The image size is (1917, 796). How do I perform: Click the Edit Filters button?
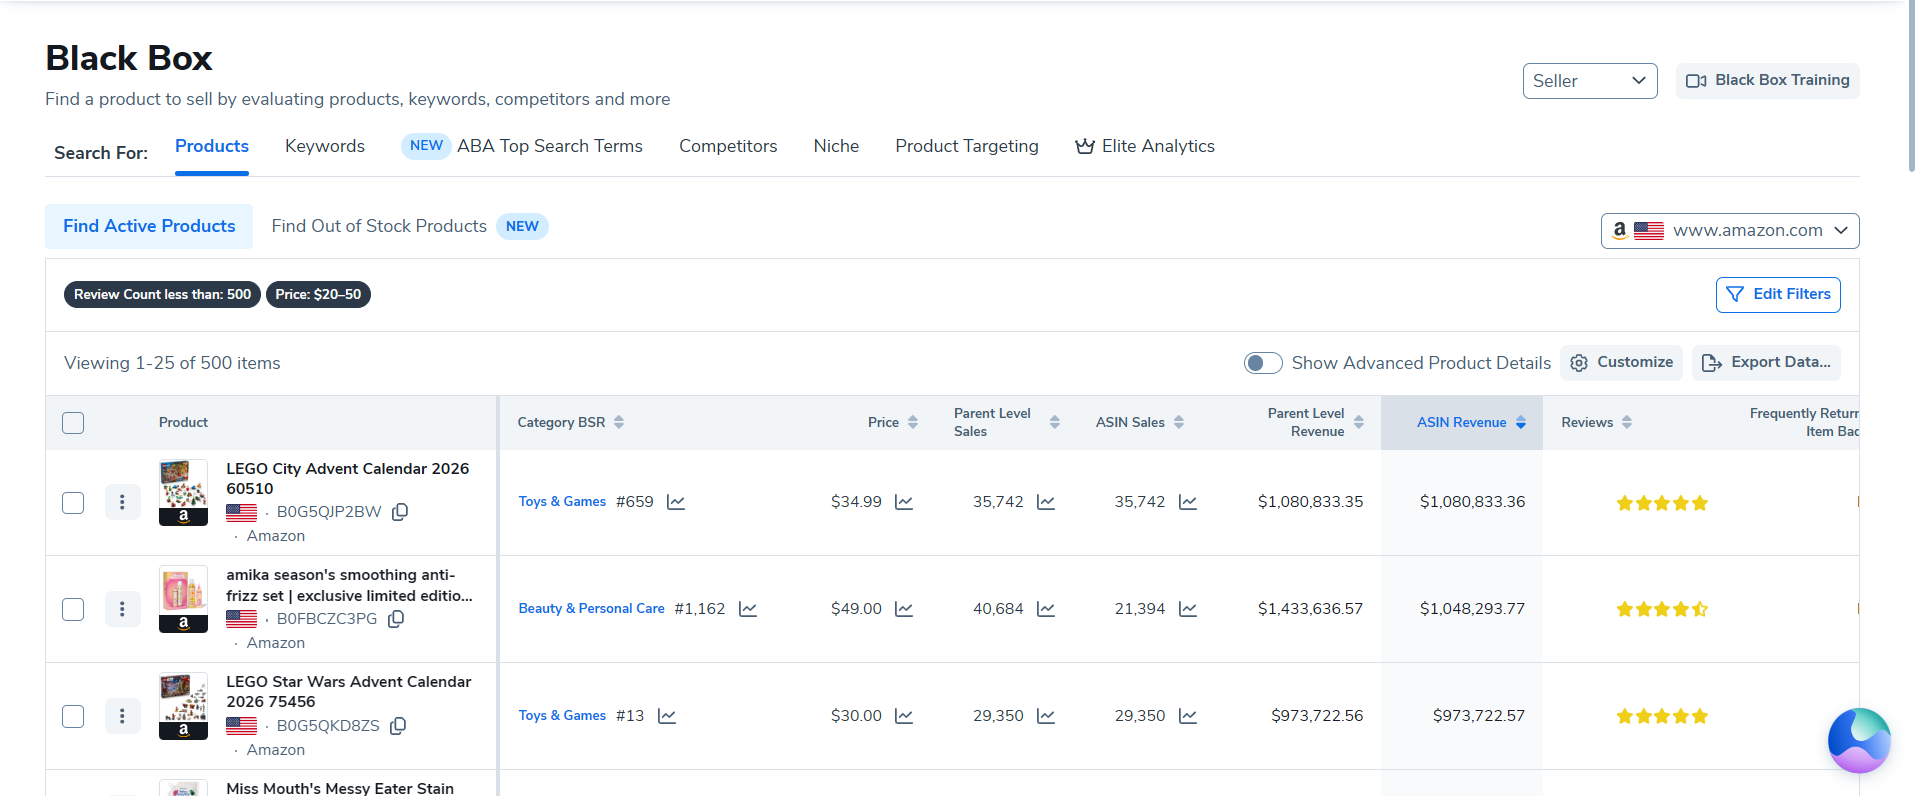1778,295
